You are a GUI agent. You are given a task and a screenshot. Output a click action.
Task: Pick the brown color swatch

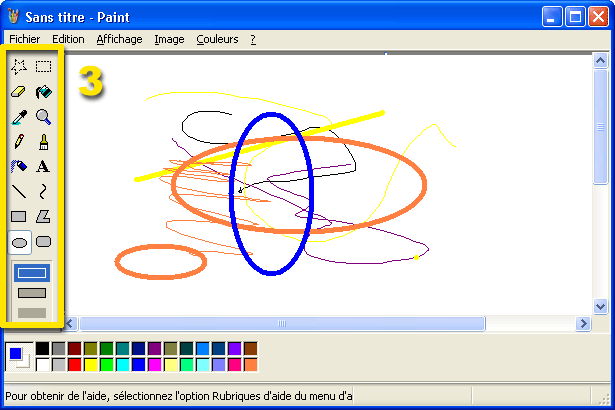(x=251, y=348)
